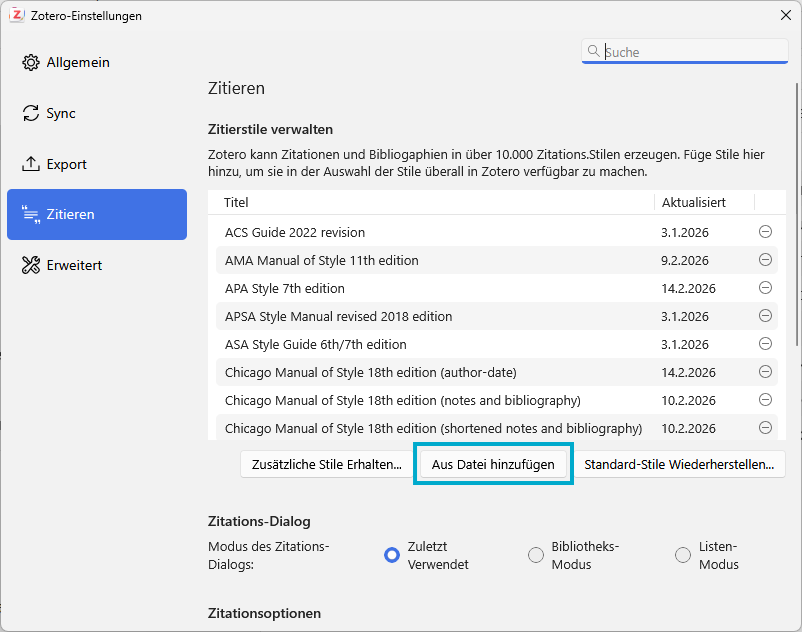Viewport: 802px width, 632px height.
Task: Open the Allgemein settings pane
Action: pyautogui.click(x=97, y=62)
